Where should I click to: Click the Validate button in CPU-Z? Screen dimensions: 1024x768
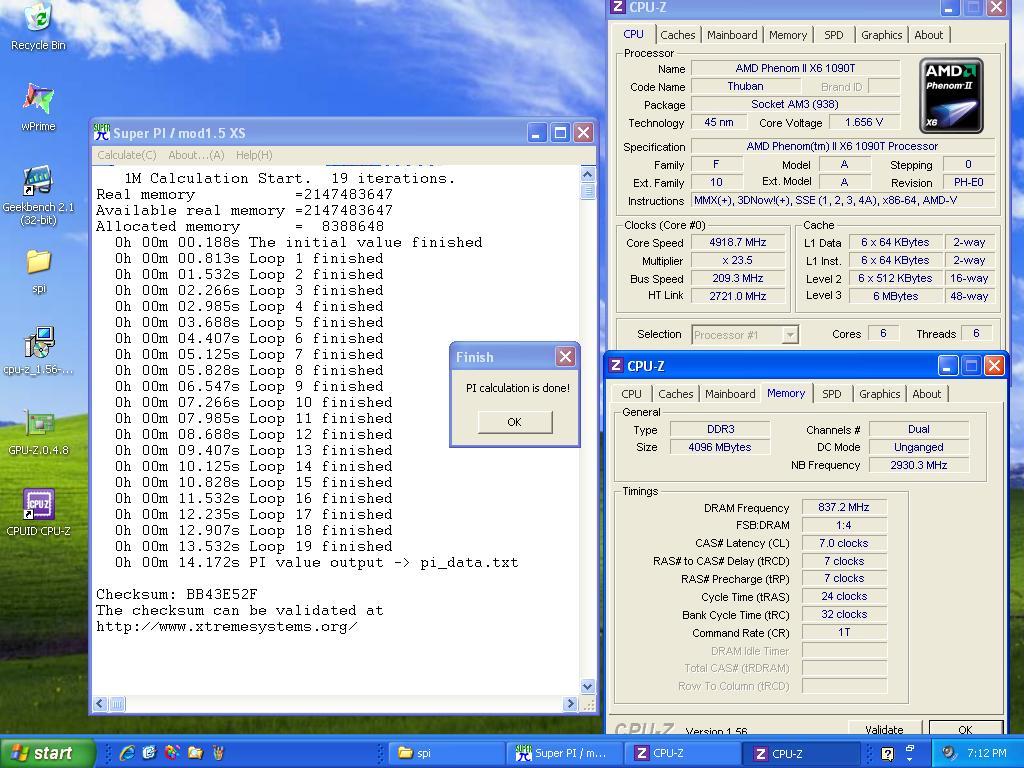tap(884, 729)
